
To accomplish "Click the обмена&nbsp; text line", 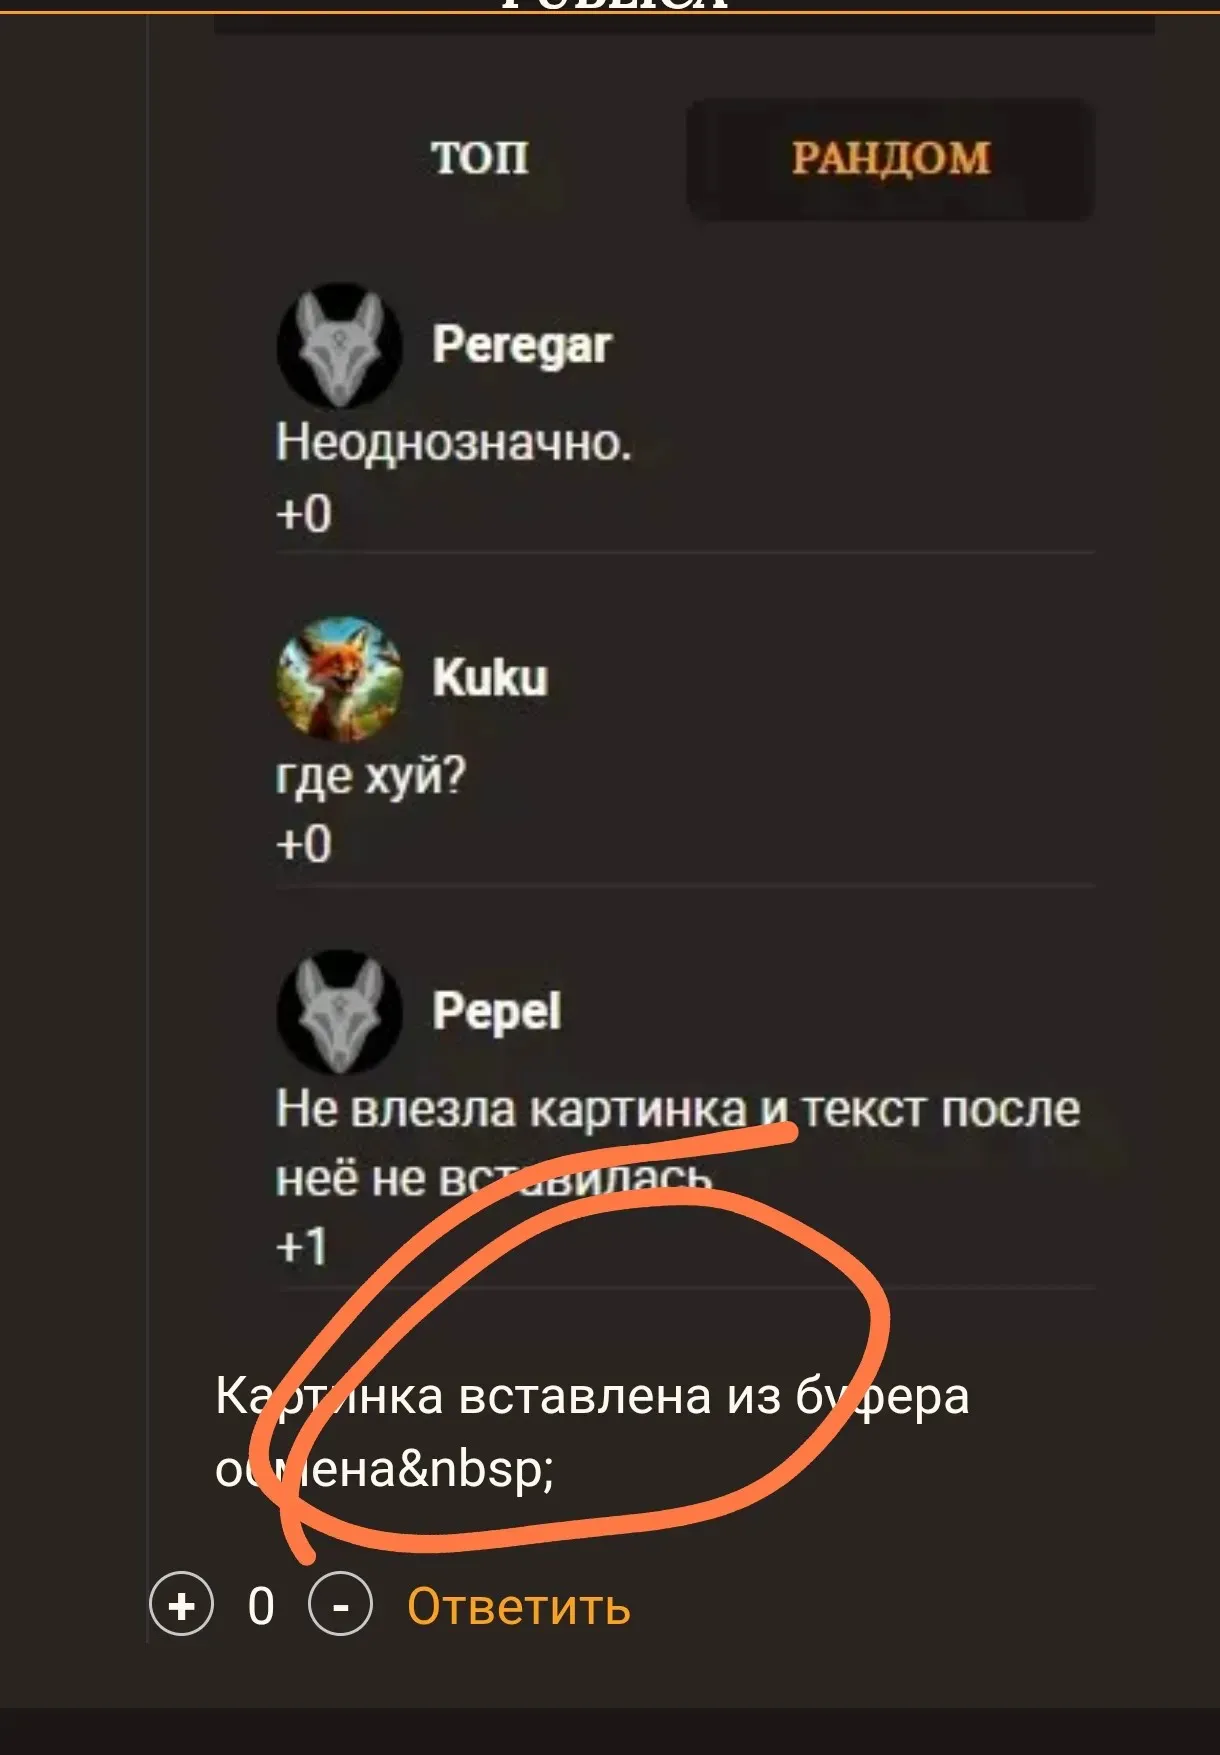I will click(384, 1469).
